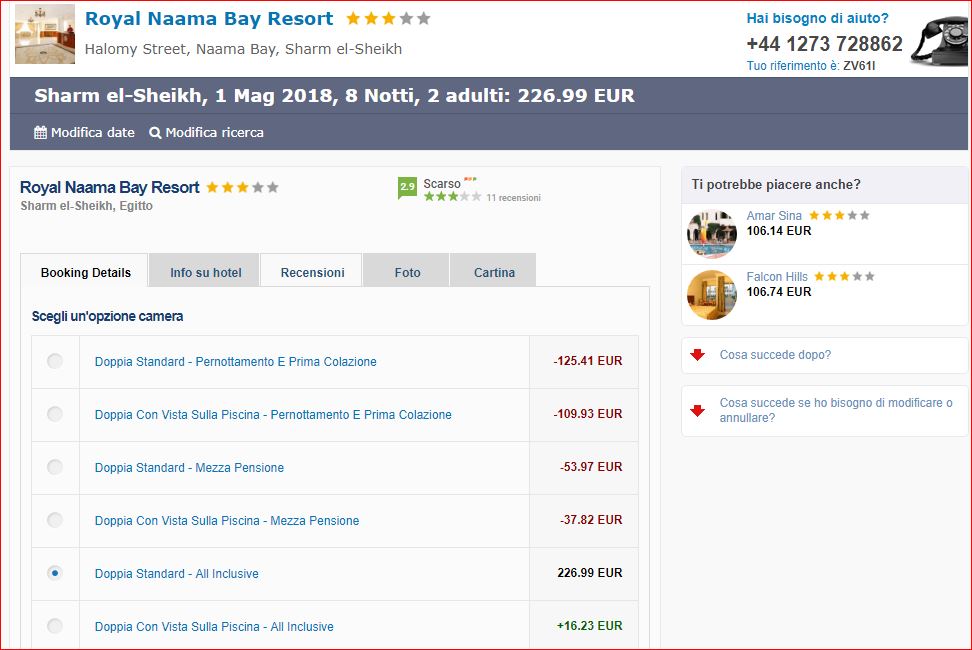Select Doppia Standard Pernottamento E Prima Colazione radio
Viewport: 972px width, 650px height.
55,361
